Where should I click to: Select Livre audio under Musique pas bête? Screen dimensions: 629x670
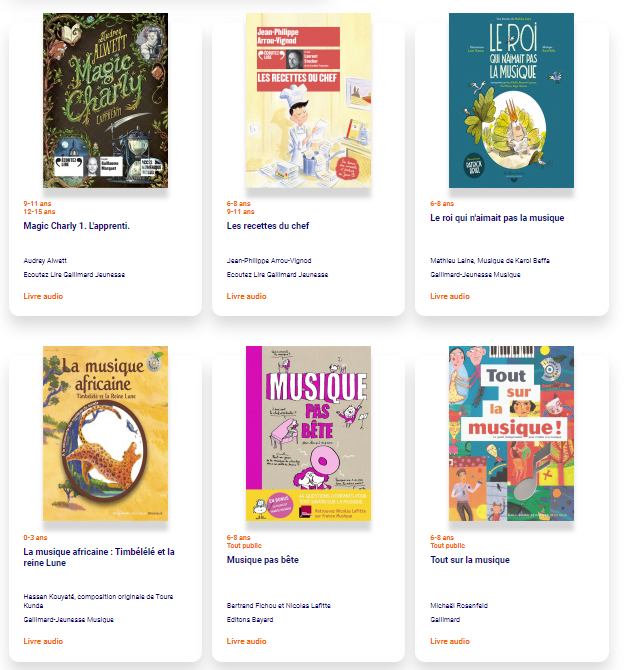[246, 641]
